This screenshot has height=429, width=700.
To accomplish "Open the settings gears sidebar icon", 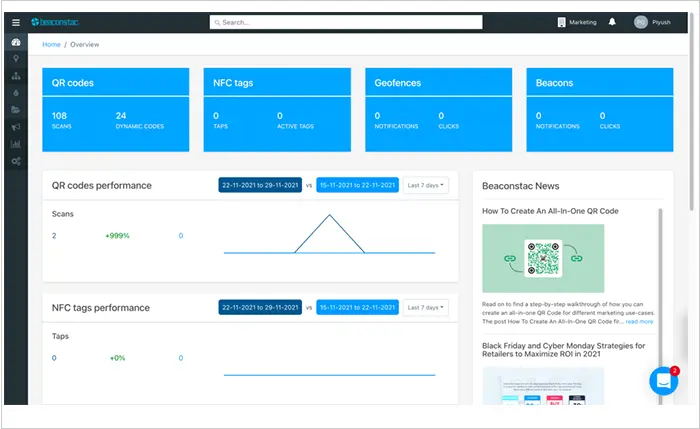I will pyautogui.click(x=16, y=161).
